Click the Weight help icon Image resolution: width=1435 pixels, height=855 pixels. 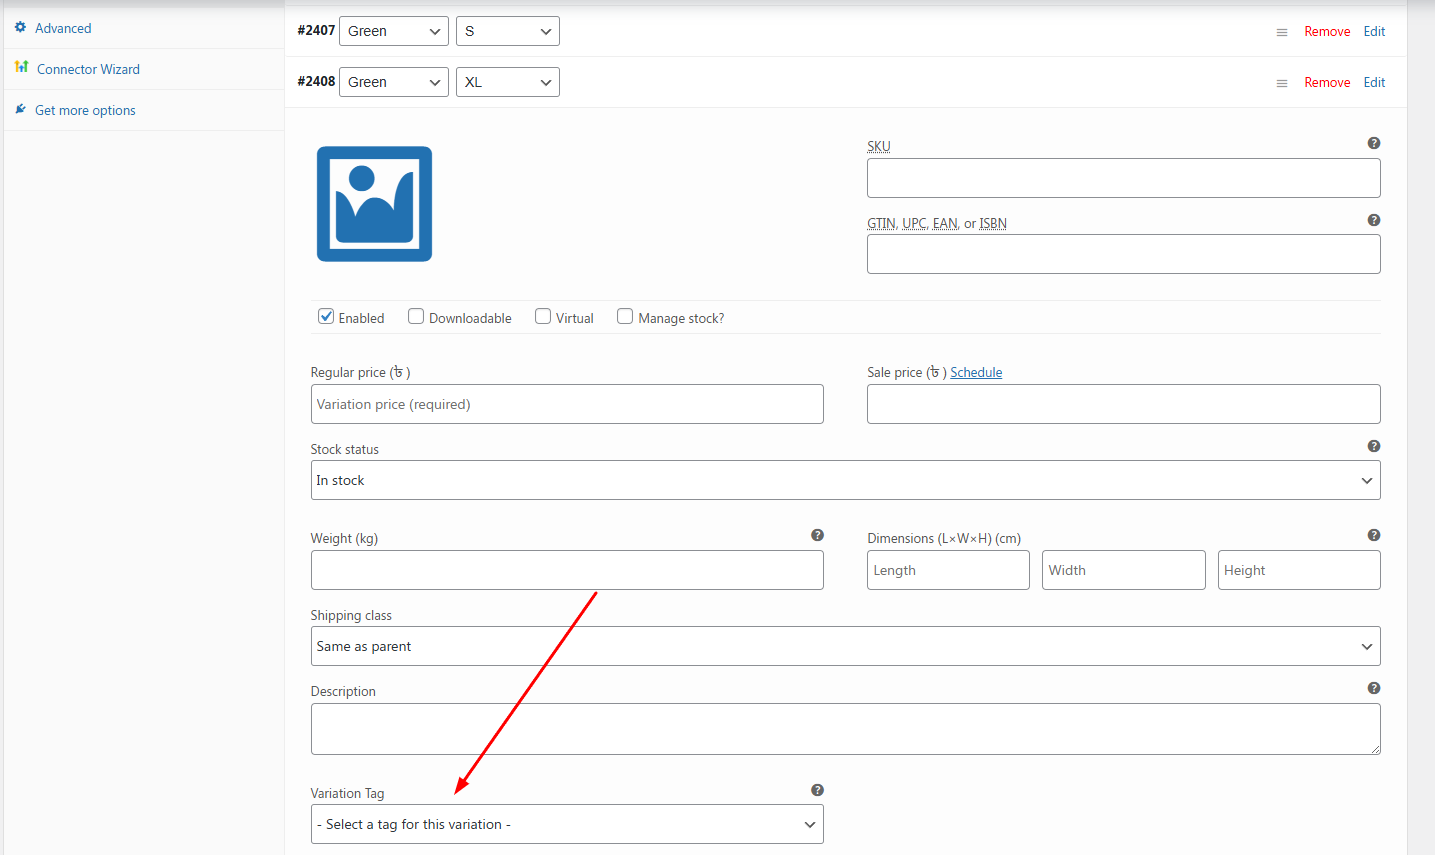point(817,535)
